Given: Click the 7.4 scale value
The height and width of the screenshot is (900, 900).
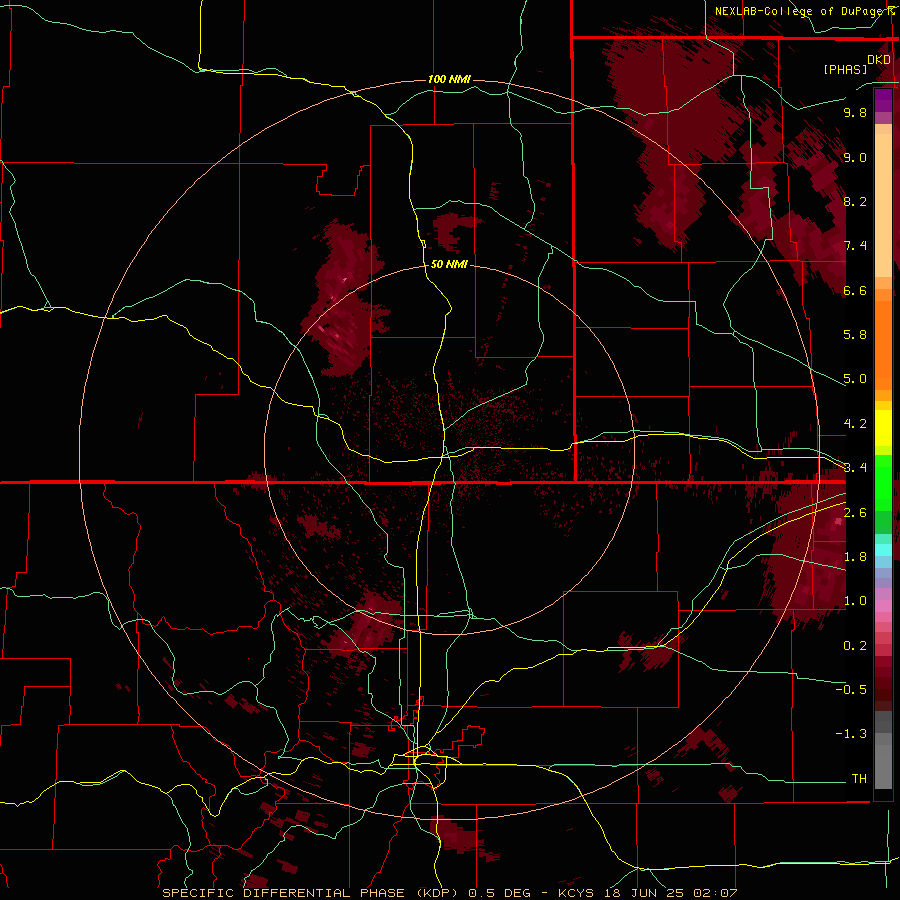Looking at the screenshot, I should (x=855, y=246).
